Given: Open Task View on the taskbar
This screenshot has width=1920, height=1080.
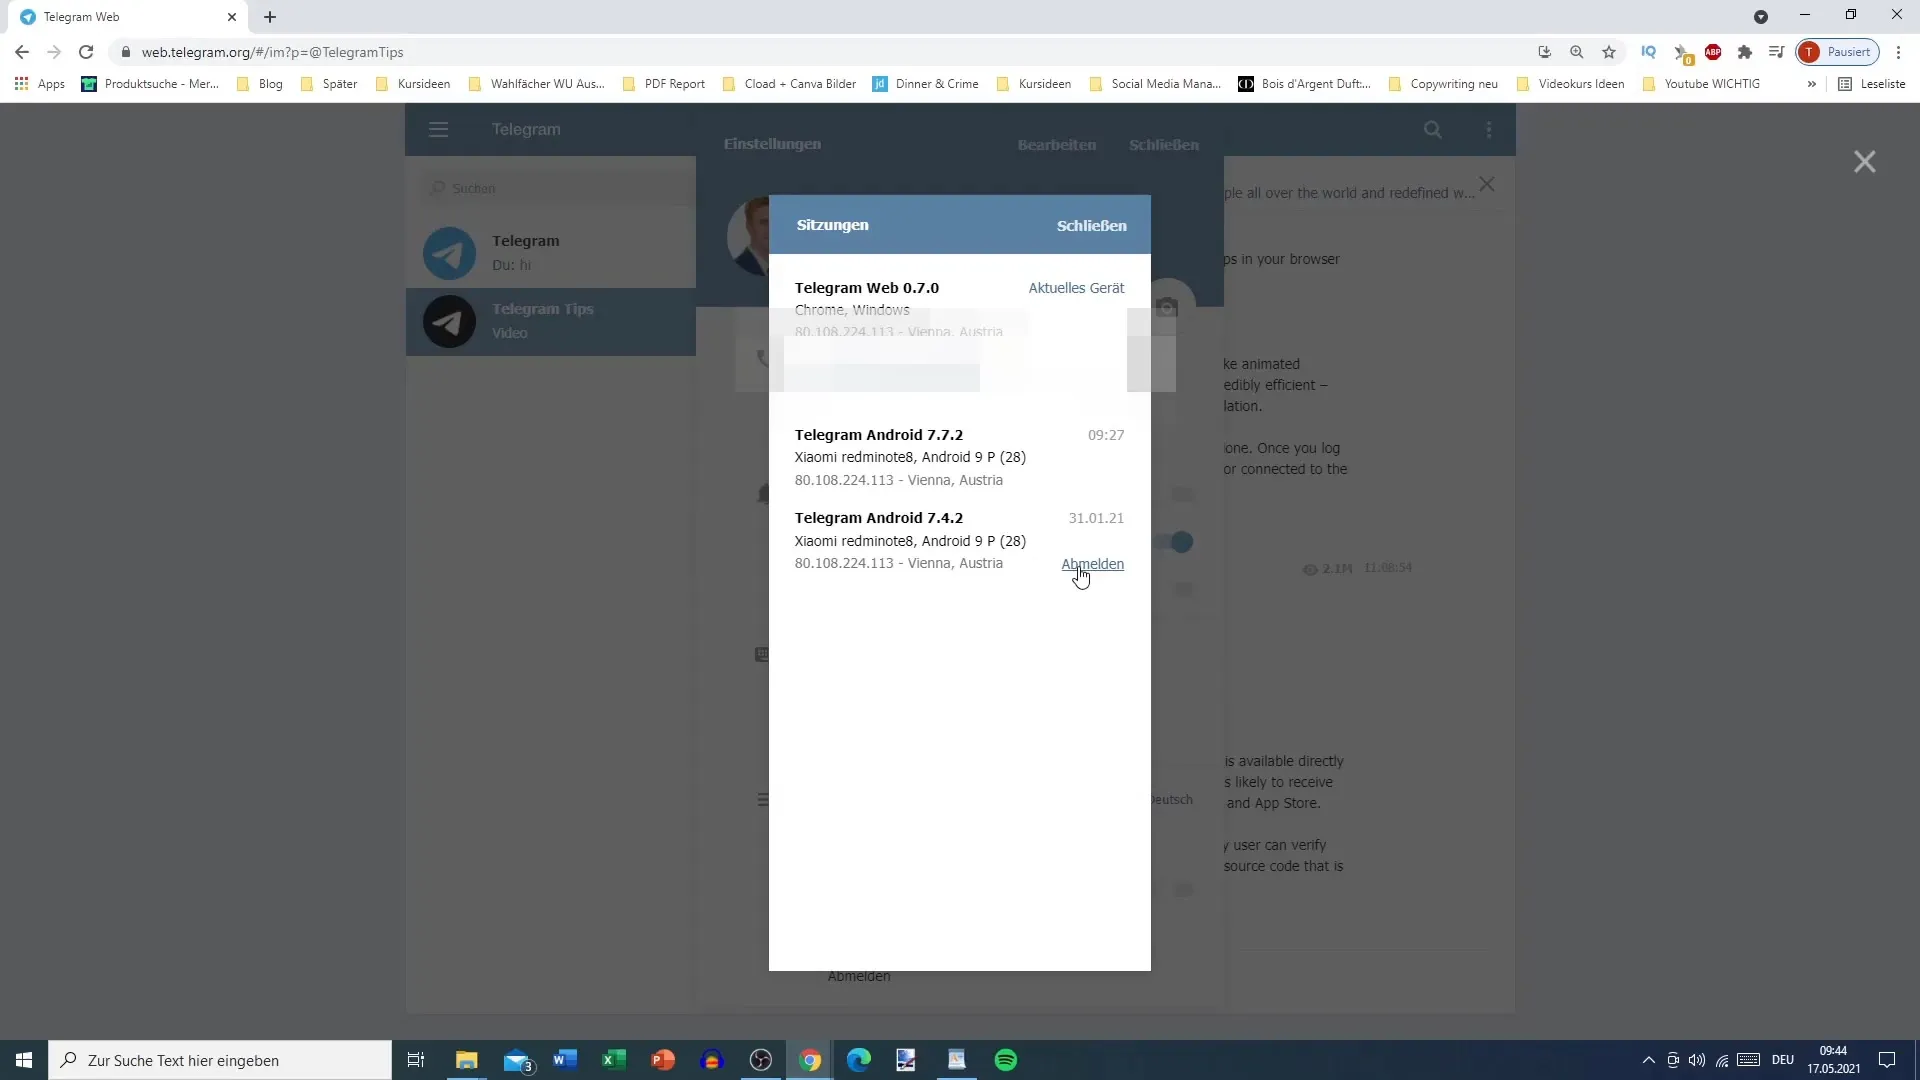Looking at the screenshot, I should pos(416,1060).
